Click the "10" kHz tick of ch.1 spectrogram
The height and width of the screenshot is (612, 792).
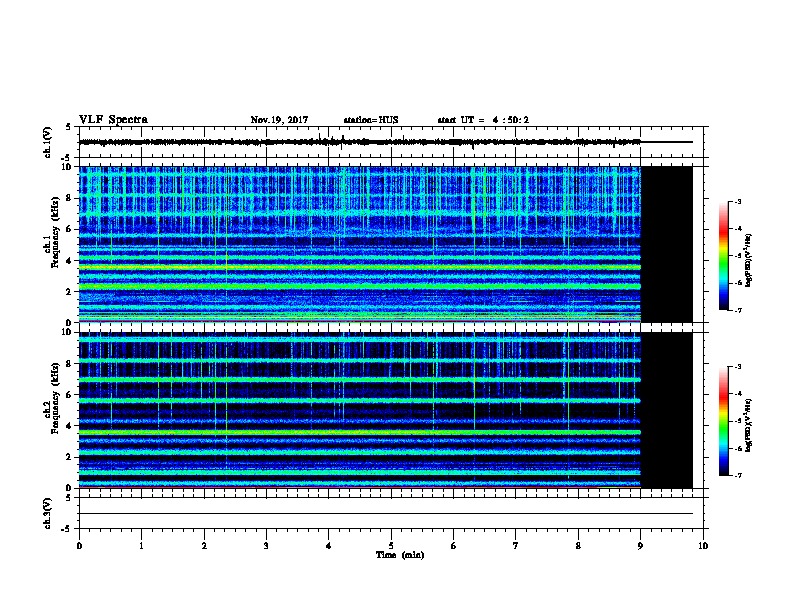click(x=68, y=167)
